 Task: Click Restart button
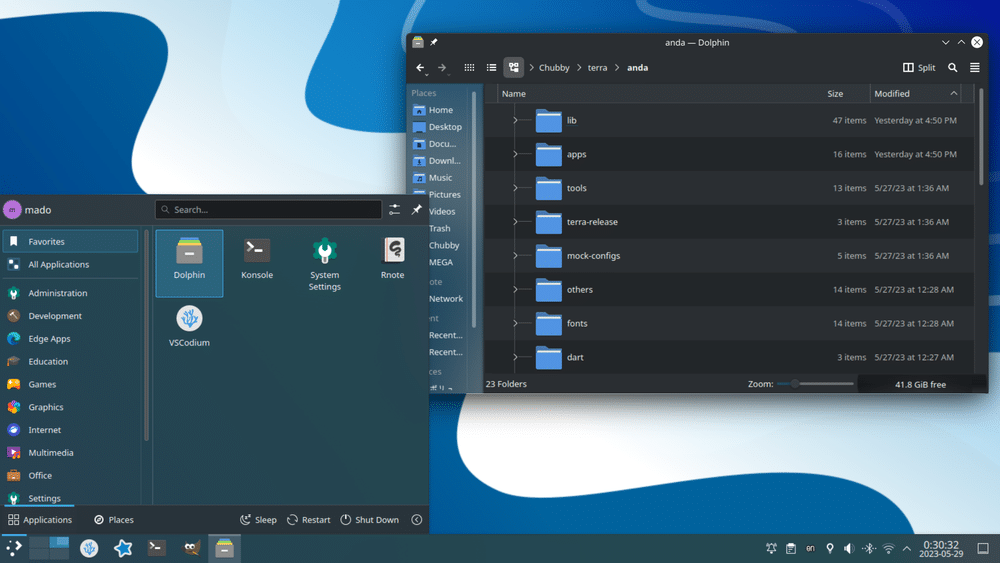tap(309, 520)
